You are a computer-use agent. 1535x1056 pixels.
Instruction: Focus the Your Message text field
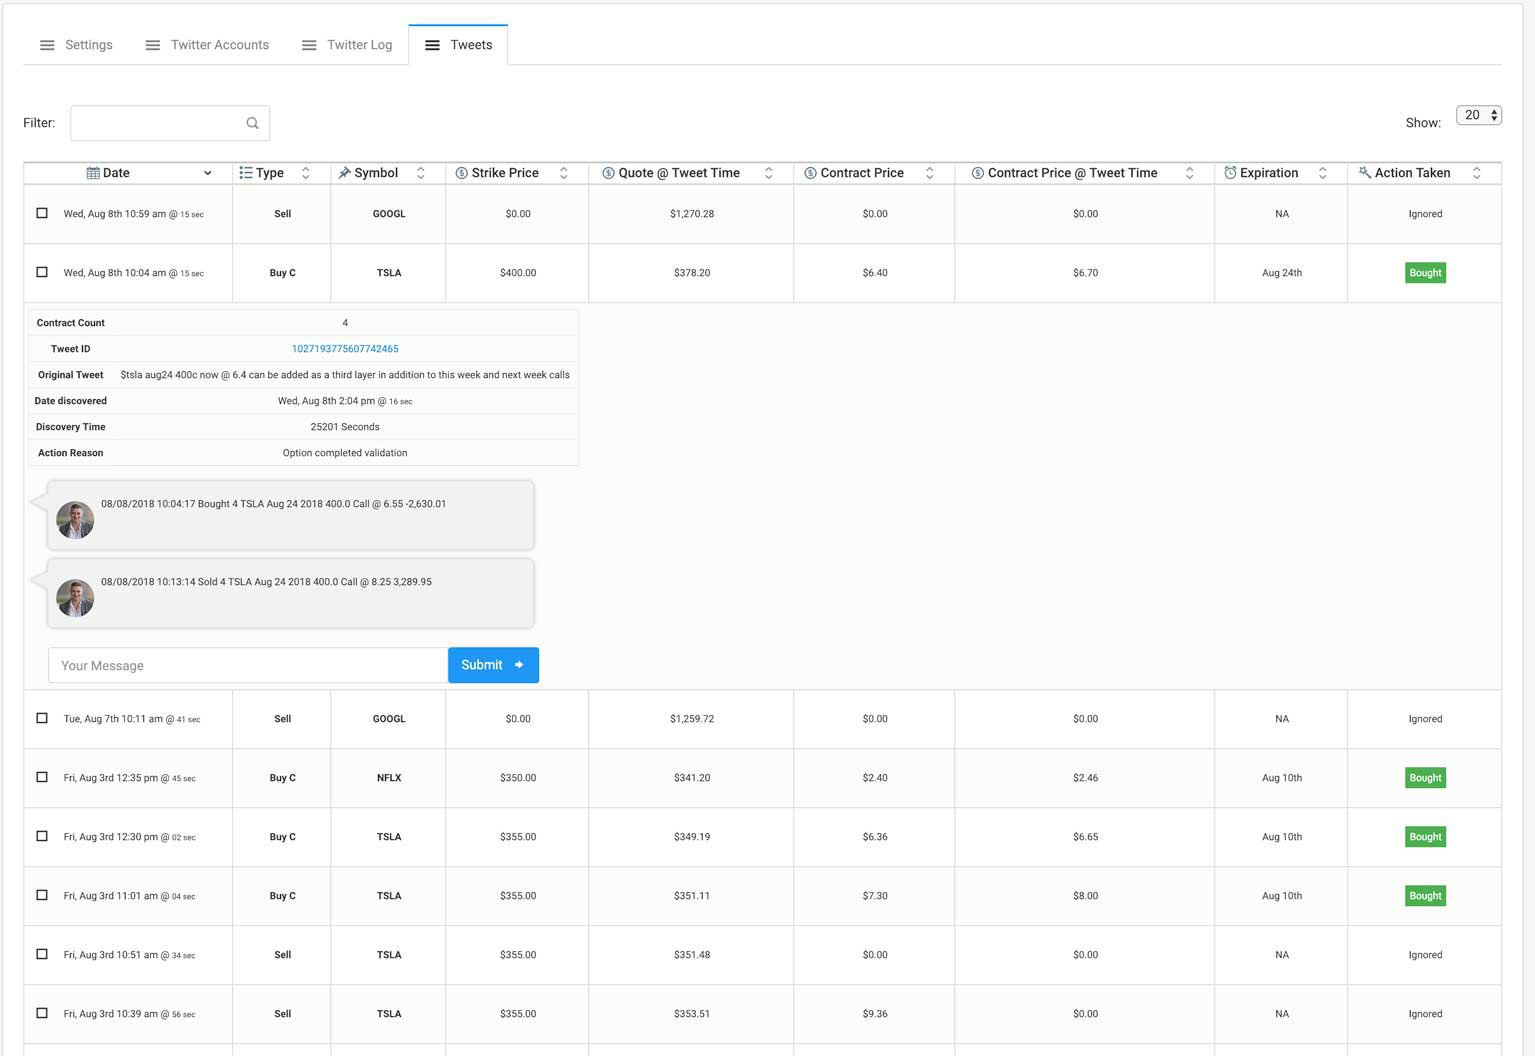[247, 665]
